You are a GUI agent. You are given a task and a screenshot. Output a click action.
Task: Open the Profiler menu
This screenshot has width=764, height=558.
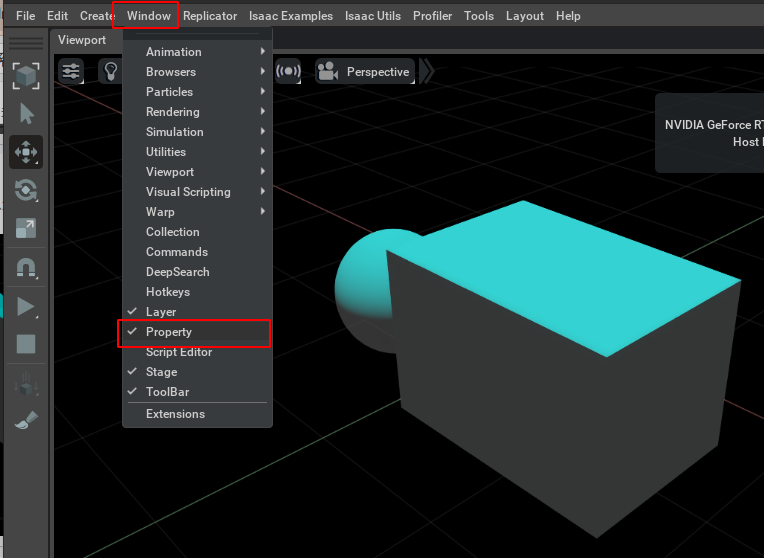point(432,16)
